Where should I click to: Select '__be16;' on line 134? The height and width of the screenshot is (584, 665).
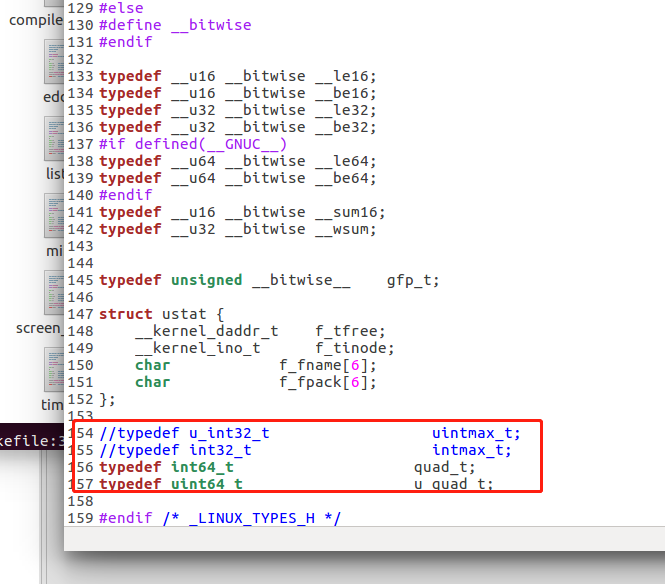pos(346,93)
